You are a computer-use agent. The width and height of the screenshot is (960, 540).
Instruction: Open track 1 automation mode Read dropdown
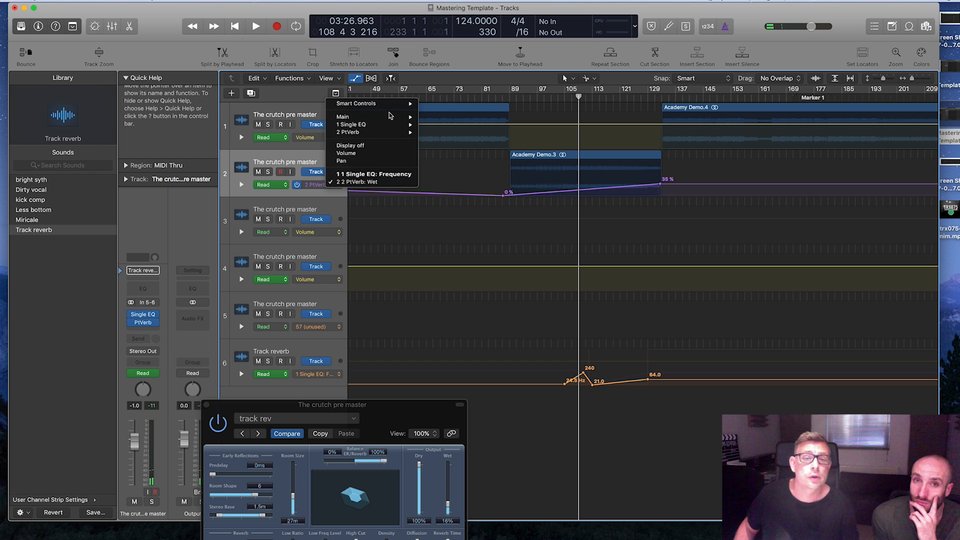271,137
